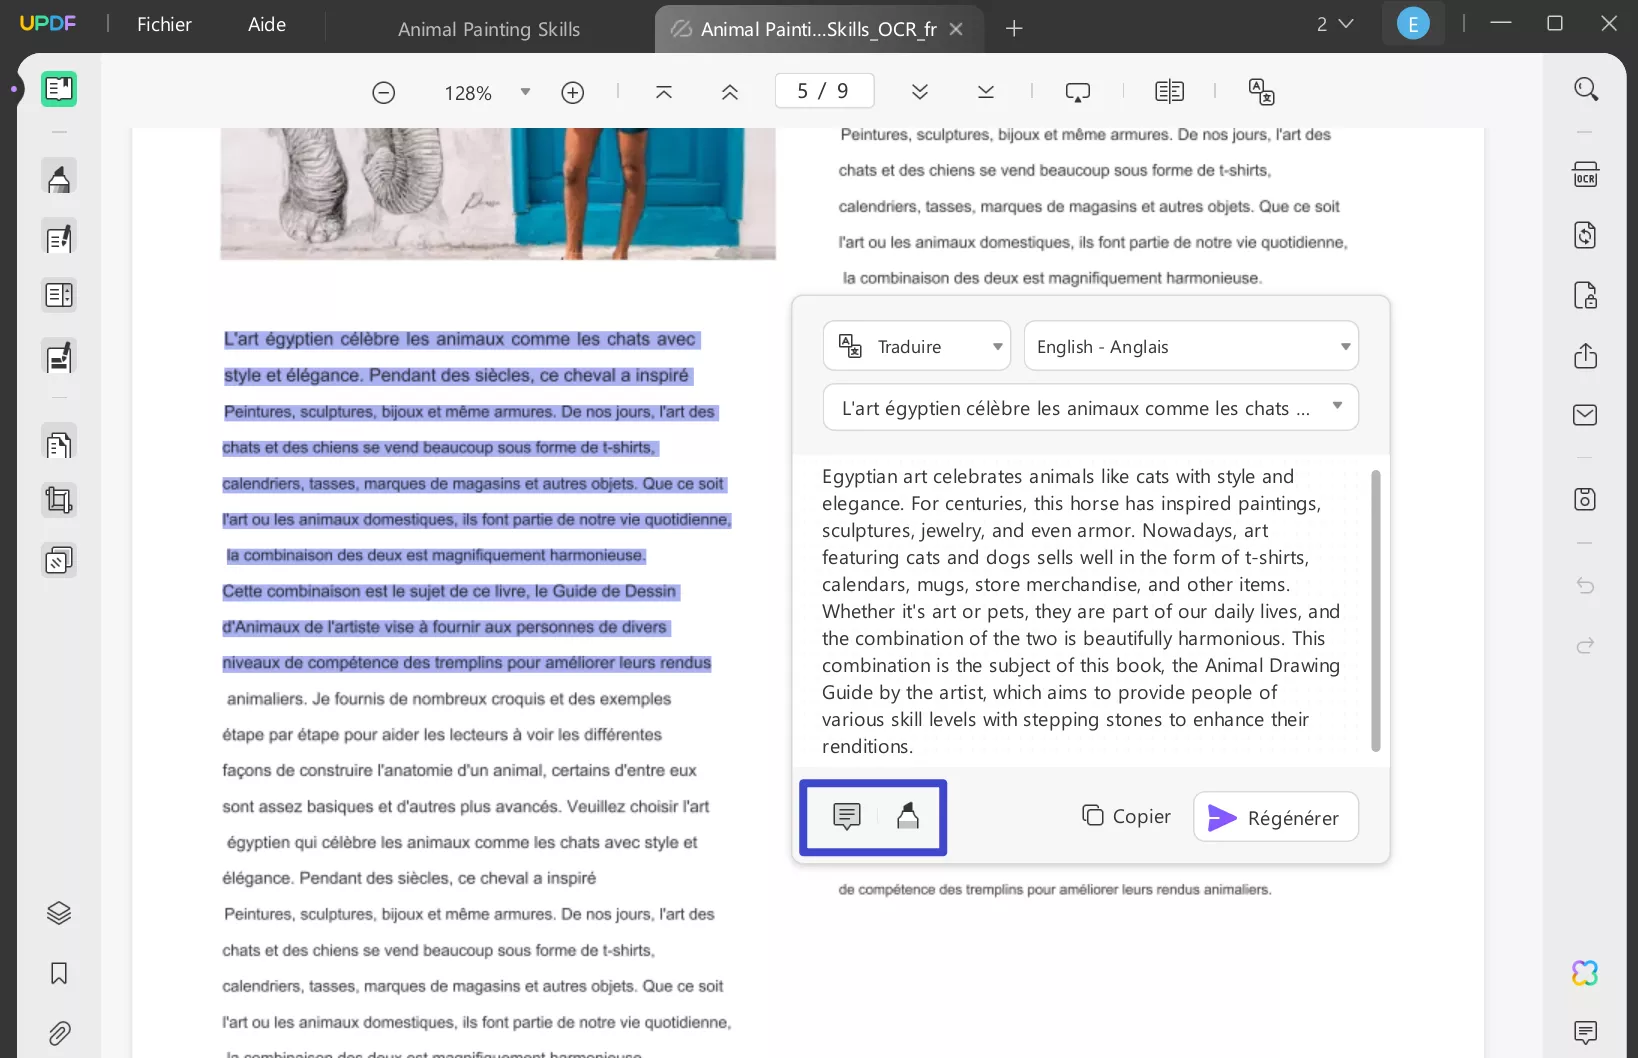1638x1058 pixels.
Task: Select the annotation highlighter tool
Action: [x=59, y=176]
